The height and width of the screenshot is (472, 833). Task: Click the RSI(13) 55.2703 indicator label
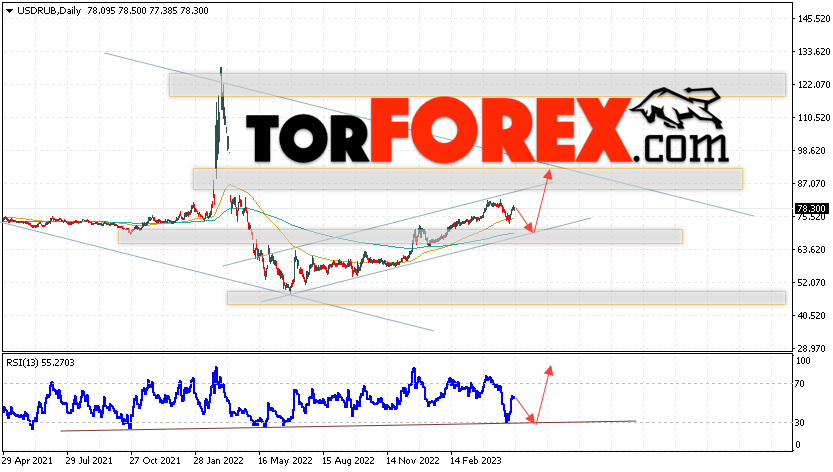(x=40, y=363)
